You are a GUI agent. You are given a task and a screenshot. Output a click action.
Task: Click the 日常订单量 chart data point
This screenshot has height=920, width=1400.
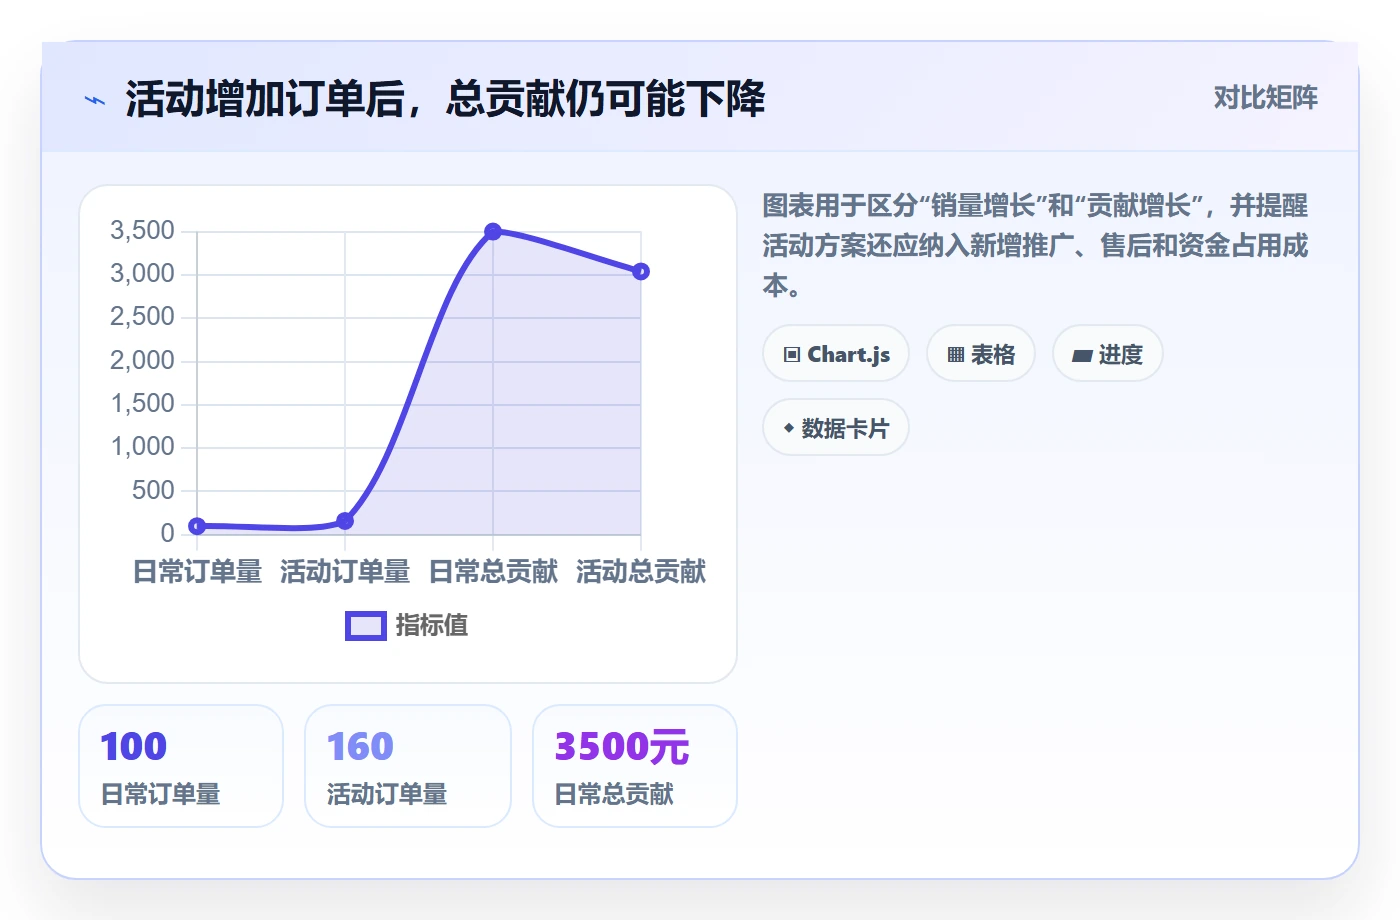197,526
